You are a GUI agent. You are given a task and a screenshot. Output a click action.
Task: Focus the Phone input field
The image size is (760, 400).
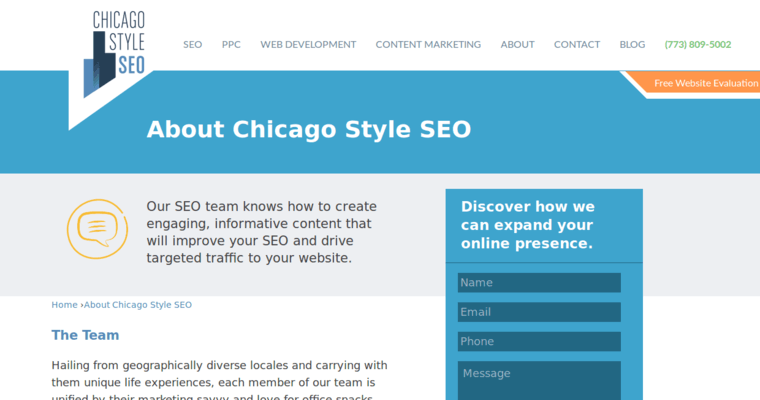pyautogui.click(x=539, y=341)
